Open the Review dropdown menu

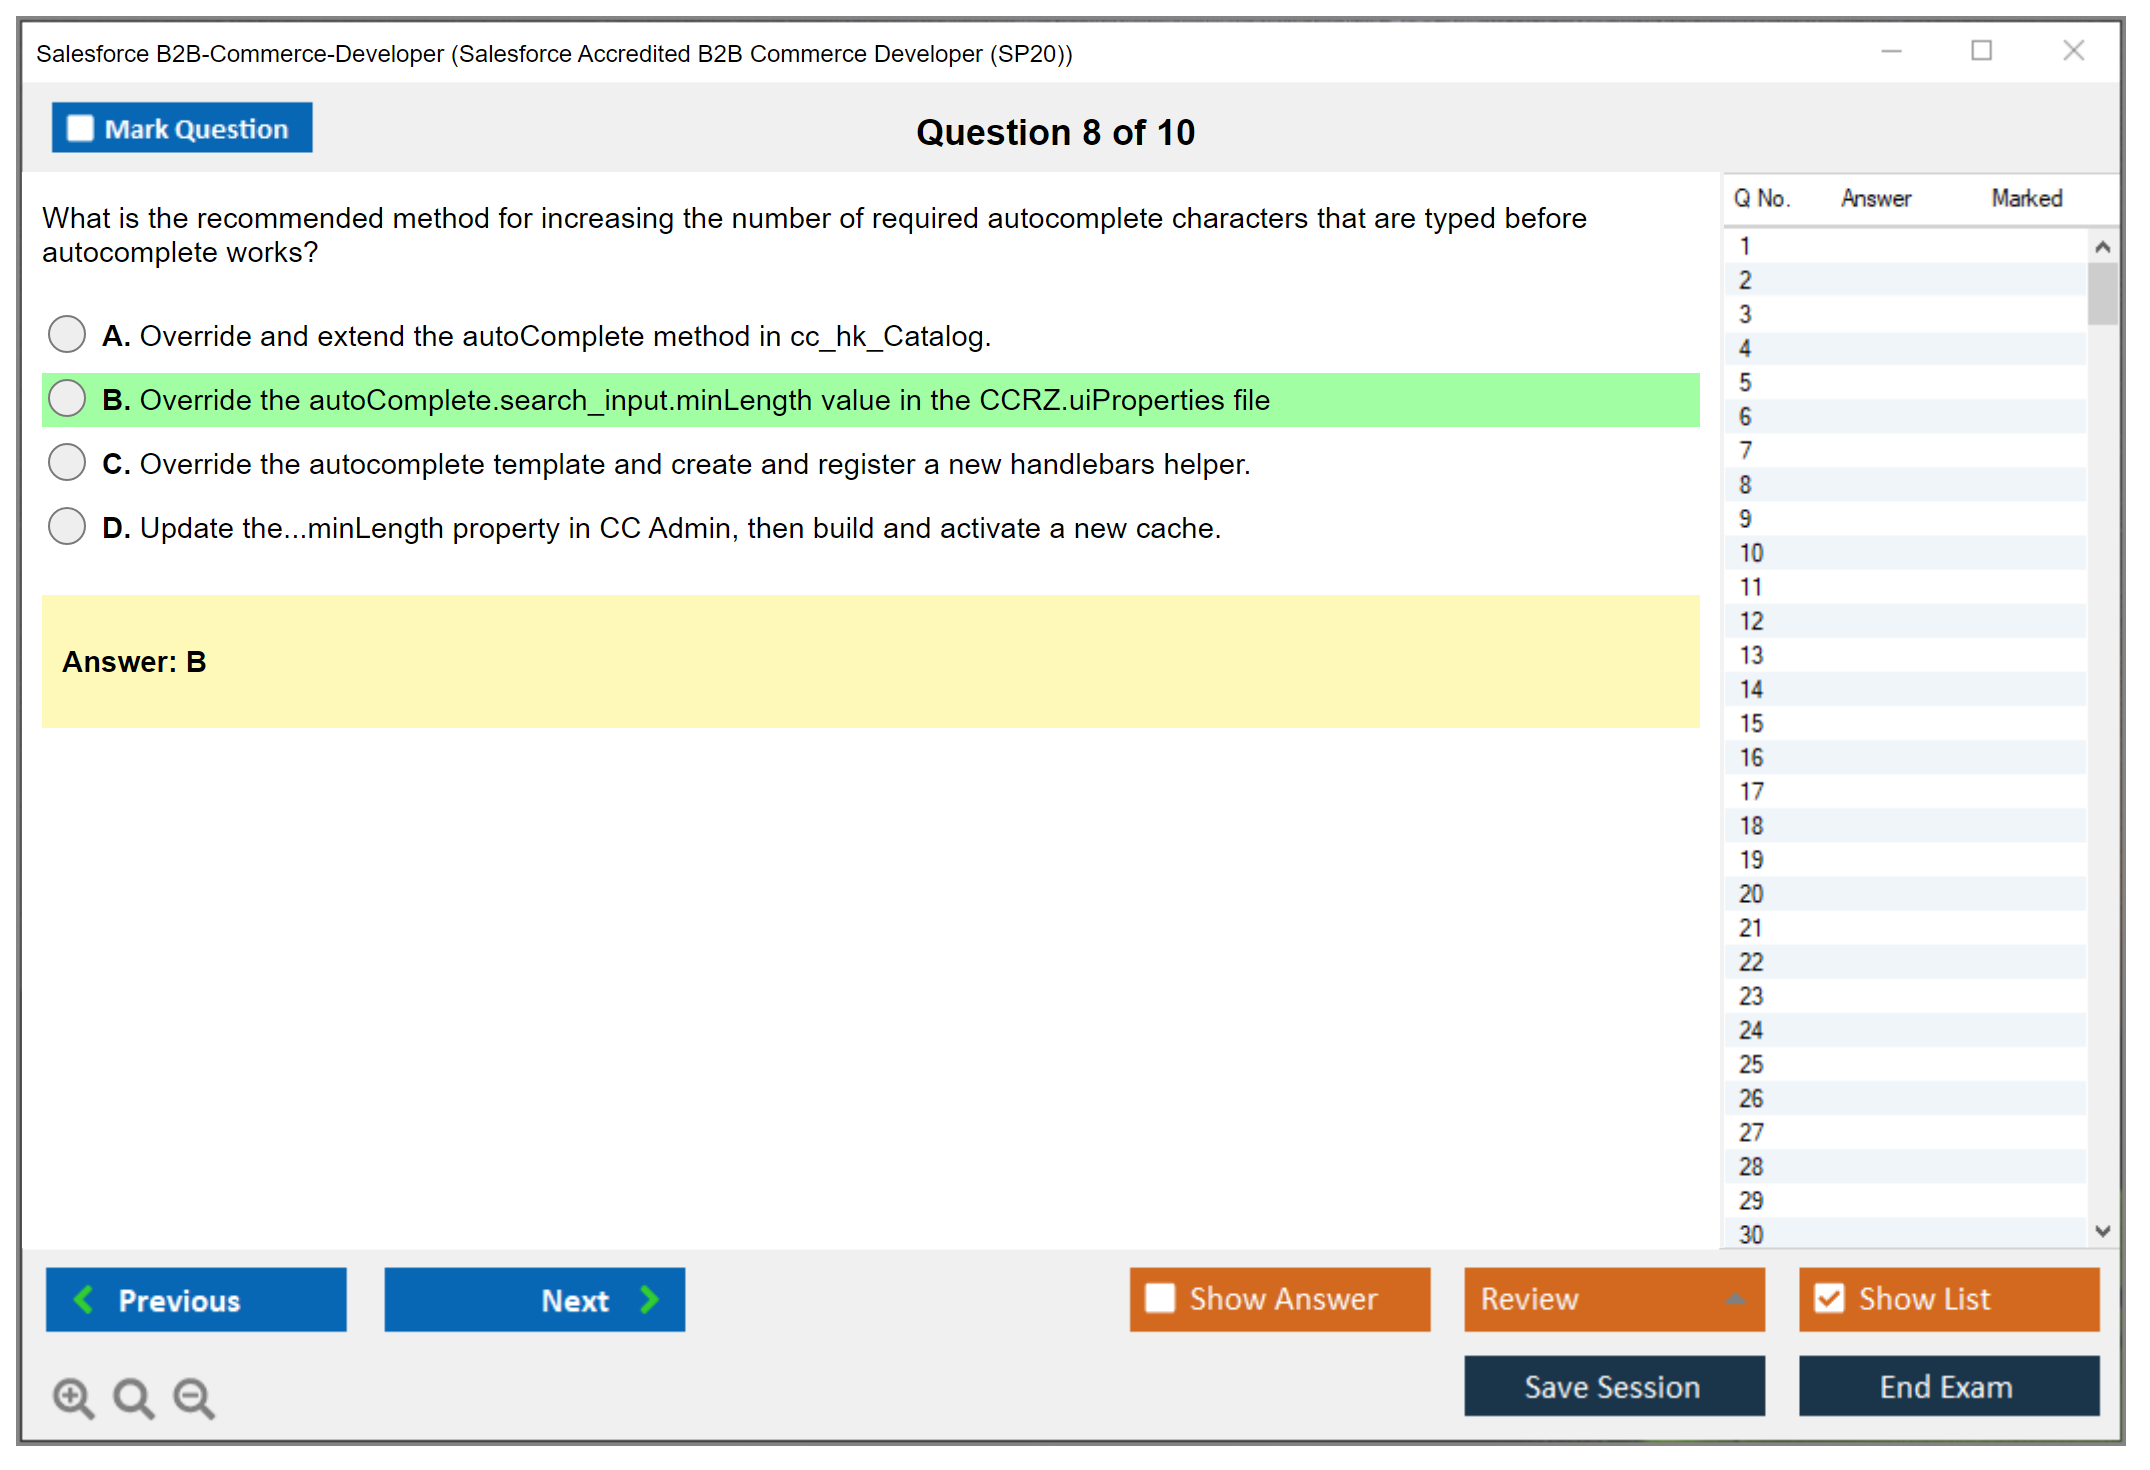pos(1613,1298)
